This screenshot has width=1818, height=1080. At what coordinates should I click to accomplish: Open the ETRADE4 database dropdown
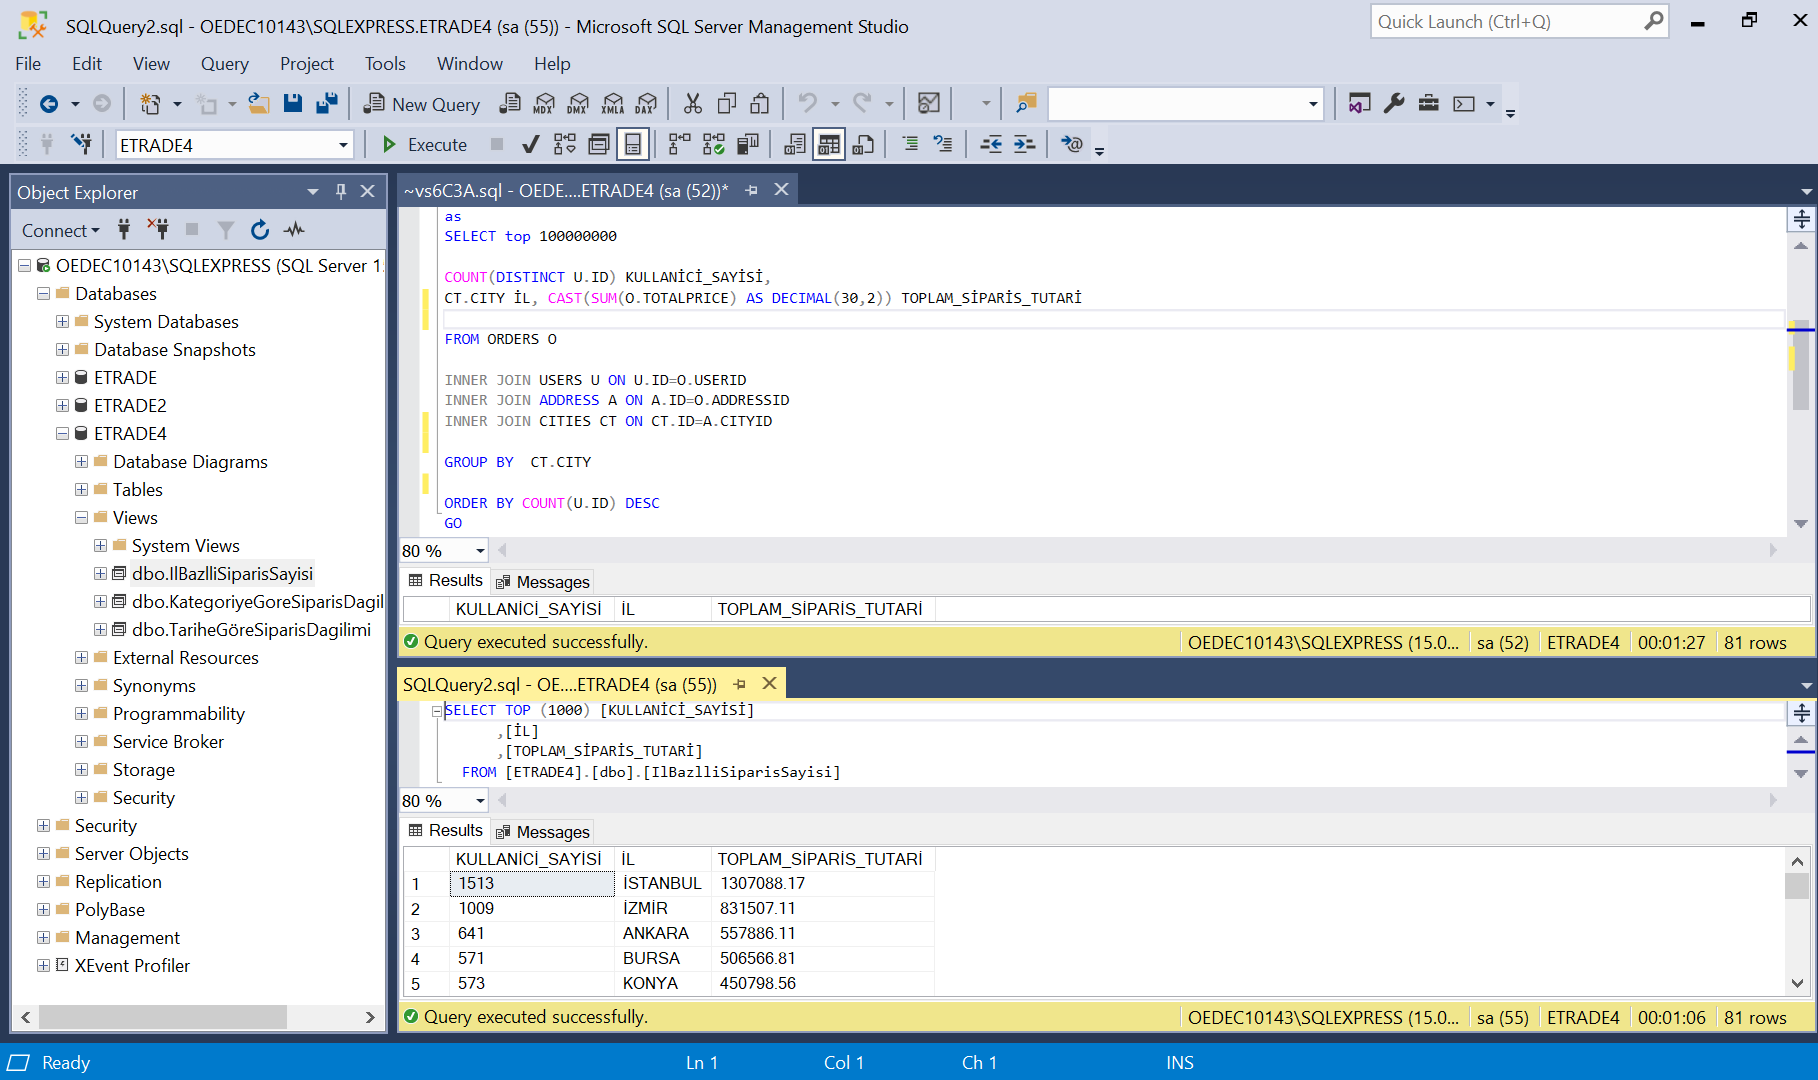click(x=344, y=144)
